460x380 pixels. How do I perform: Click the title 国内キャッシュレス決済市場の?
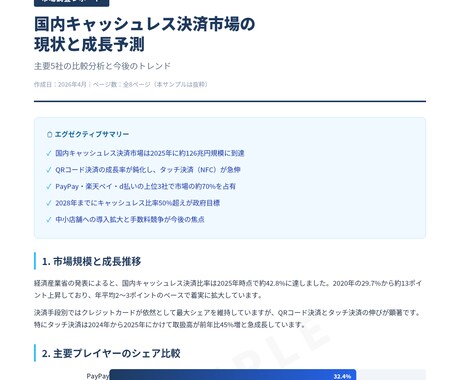point(144,24)
